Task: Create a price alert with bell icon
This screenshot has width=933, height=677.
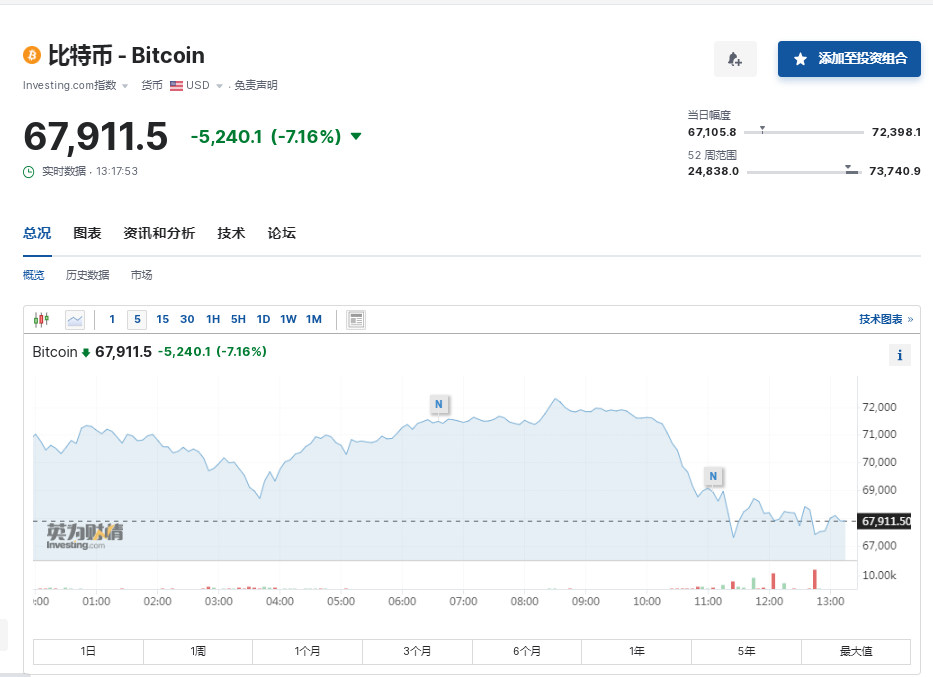Action: (735, 60)
